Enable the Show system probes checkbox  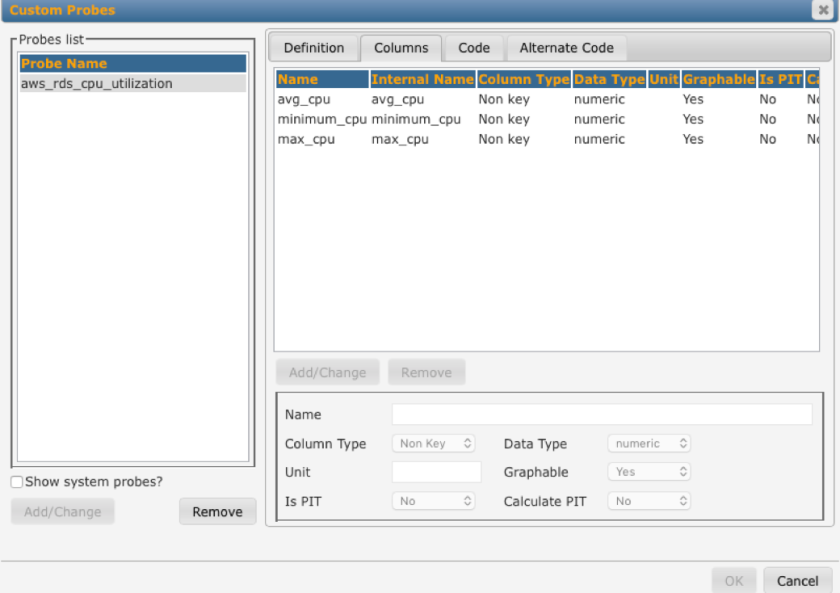point(17,482)
